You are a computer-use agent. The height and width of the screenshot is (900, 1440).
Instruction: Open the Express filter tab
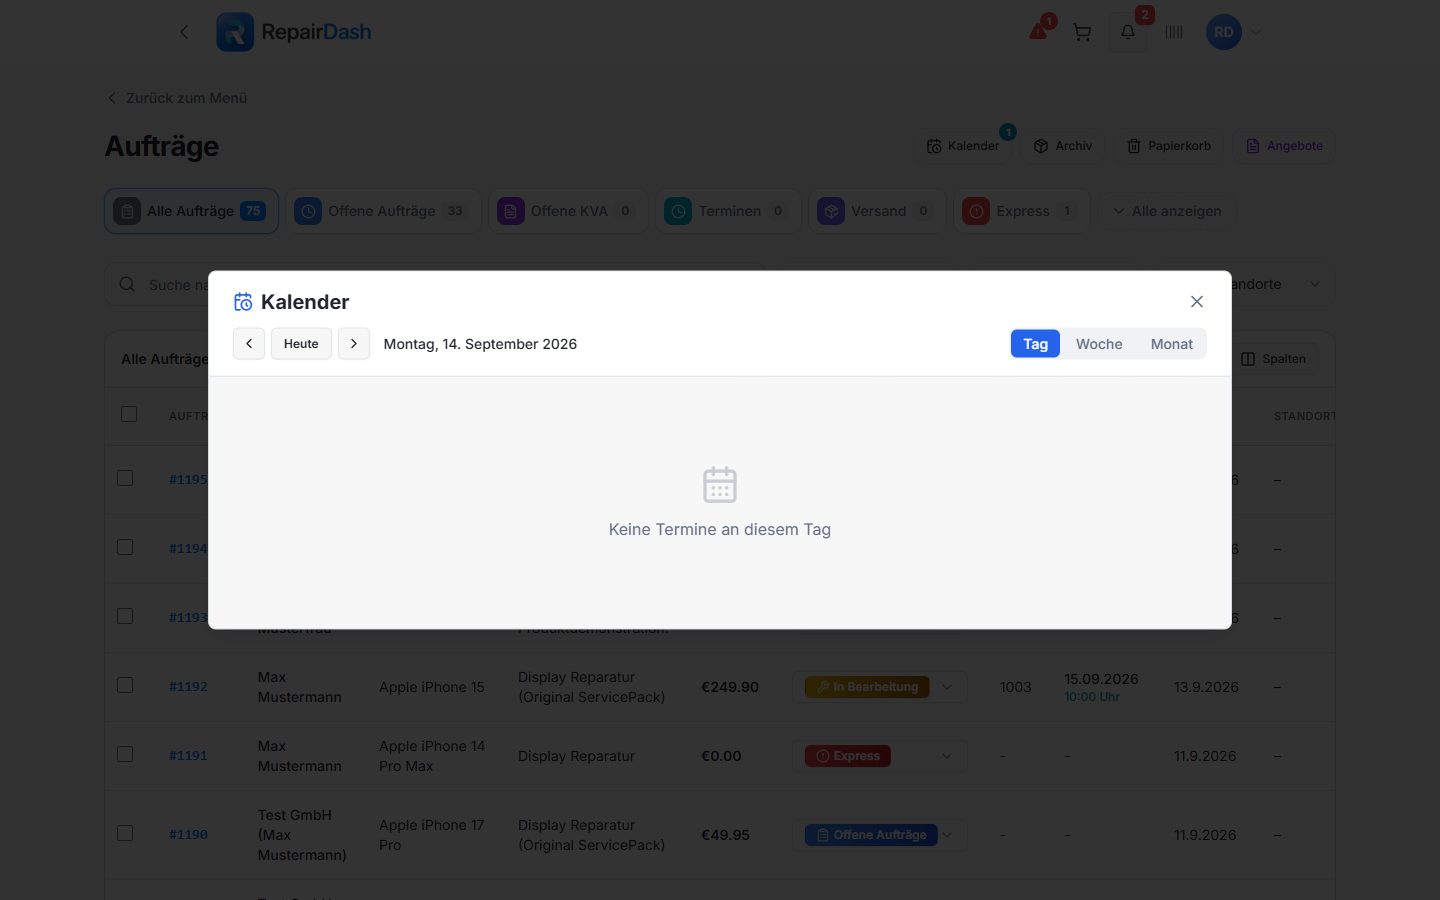click(1021, 211)
